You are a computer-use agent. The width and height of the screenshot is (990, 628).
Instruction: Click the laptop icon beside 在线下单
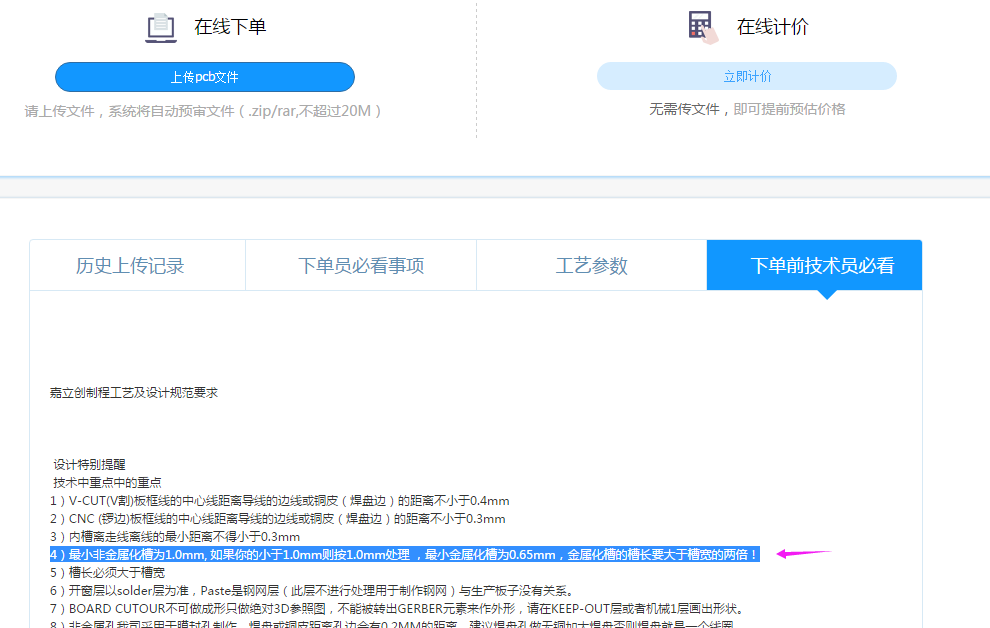coord(161,28)
